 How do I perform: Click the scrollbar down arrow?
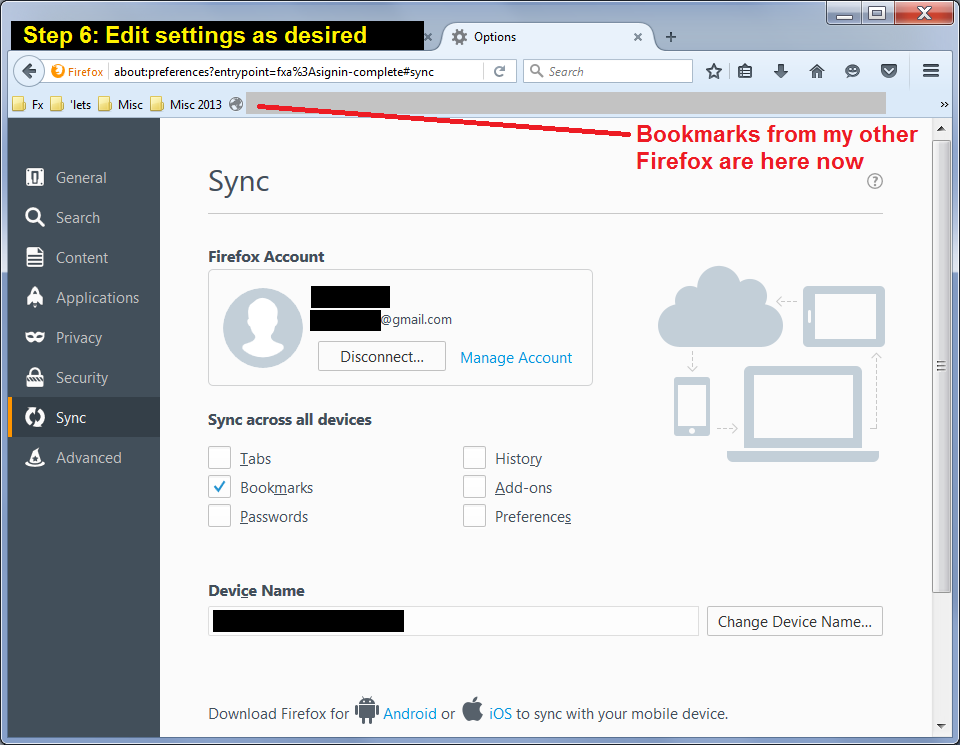click(x=941, y=727)
